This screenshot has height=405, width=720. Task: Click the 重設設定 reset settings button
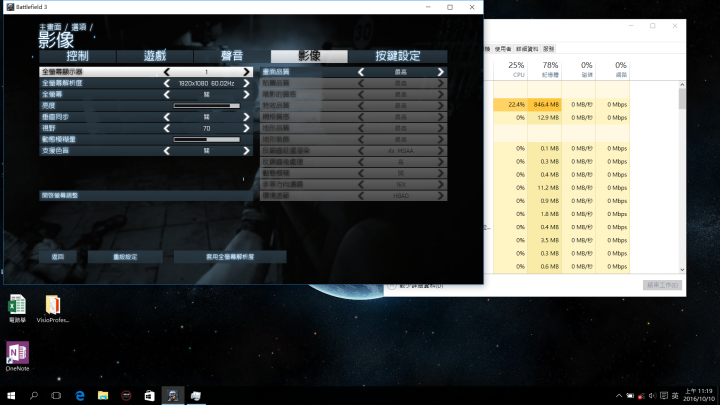pyautogui.click(x=125, y=257)
